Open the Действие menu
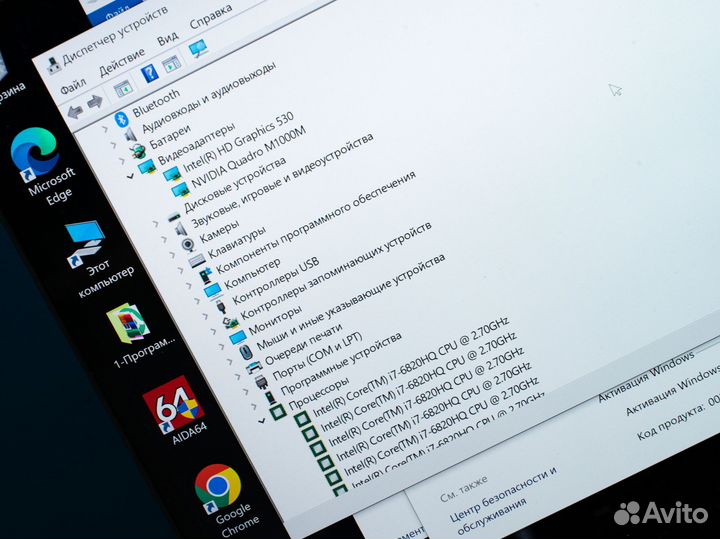 (x=122, y=62)
